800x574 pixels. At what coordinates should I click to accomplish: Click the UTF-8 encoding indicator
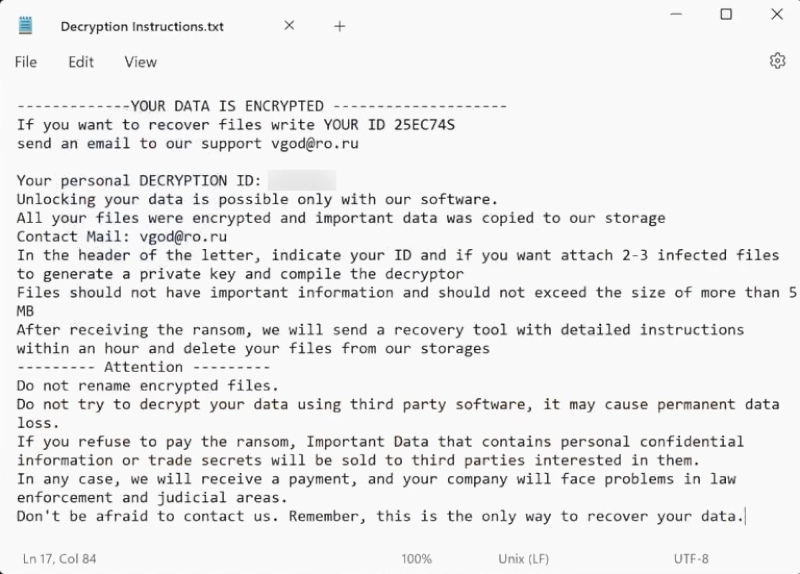click(x=692, y=558)
